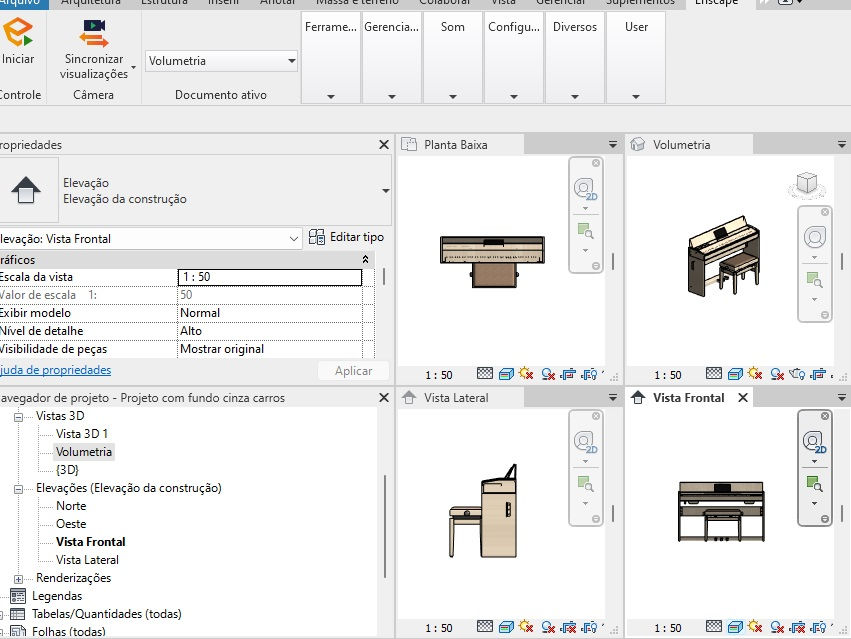Open visual style icon in Planta Baixa
Screen dimensions: 851x639
click(506, 374)
